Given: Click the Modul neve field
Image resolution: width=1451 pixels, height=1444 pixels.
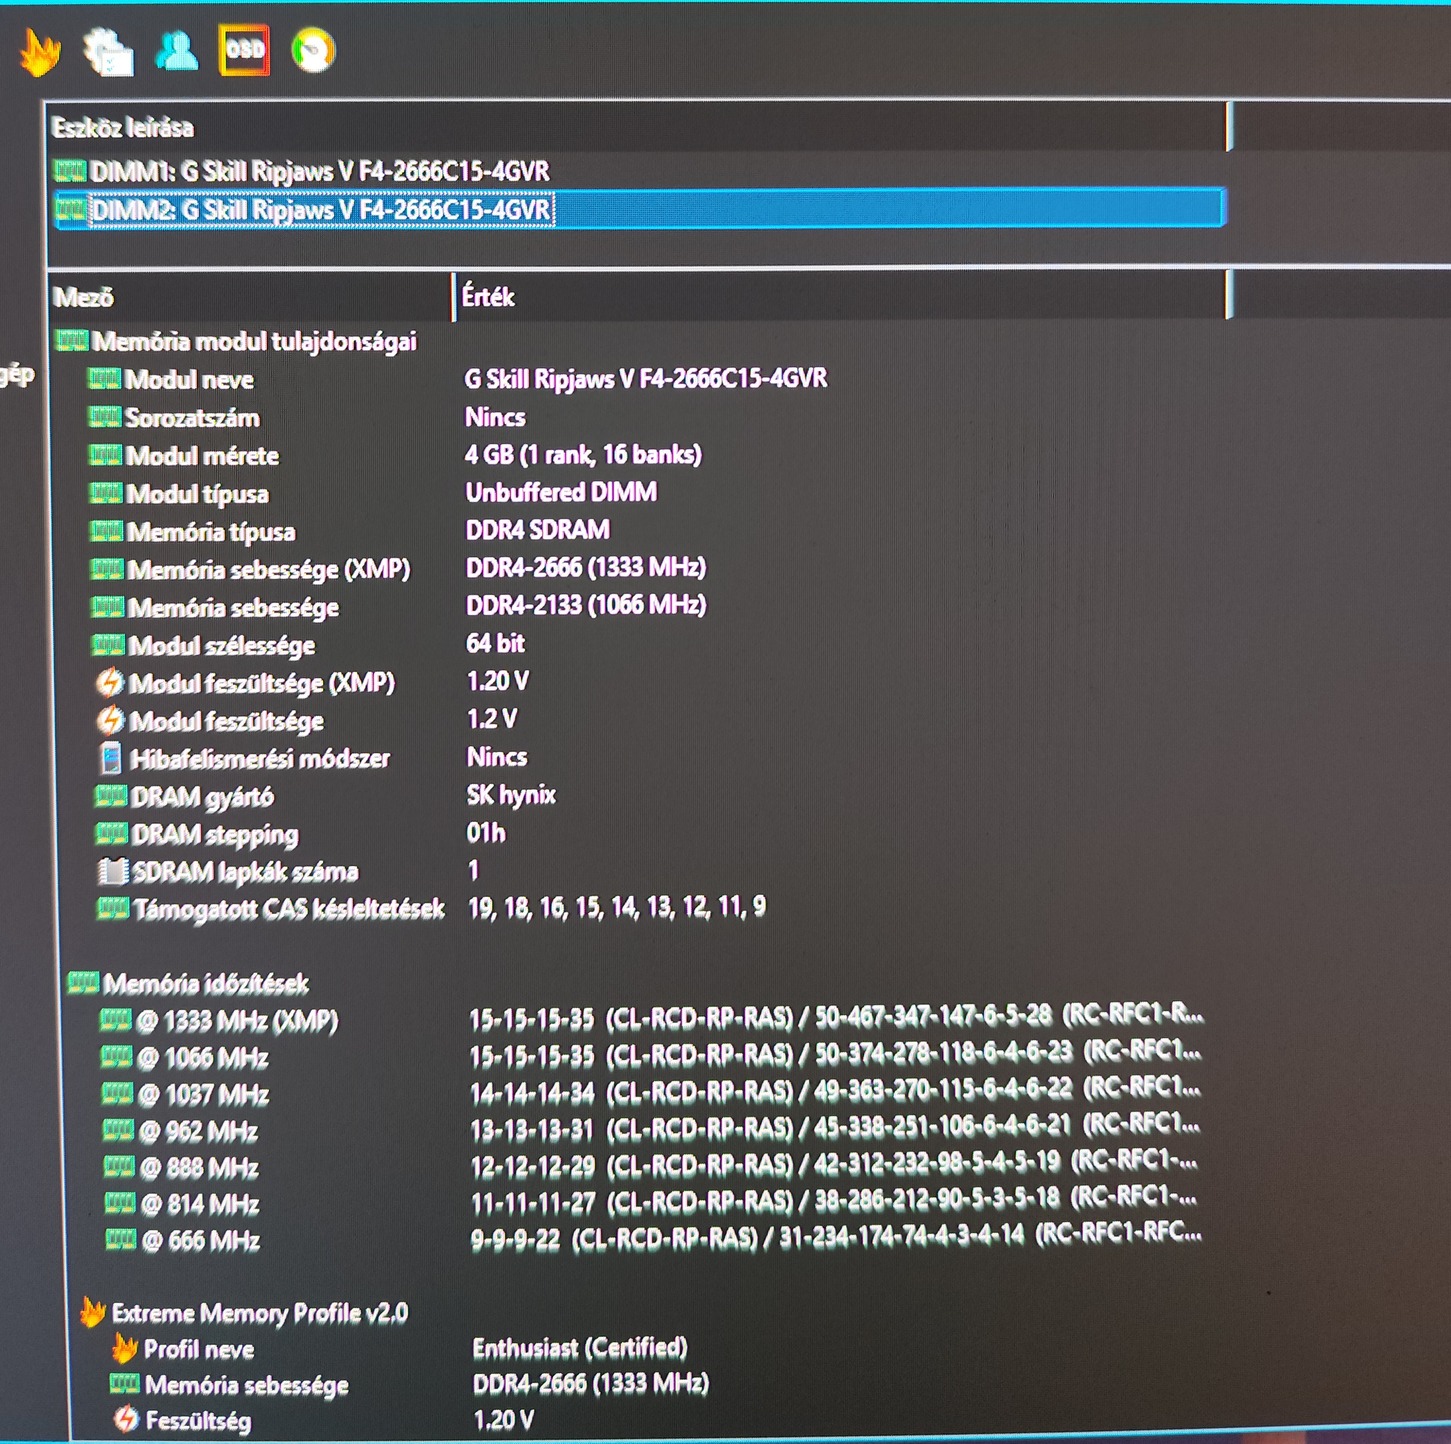Looking at the screenshot, I should [171, 380].
